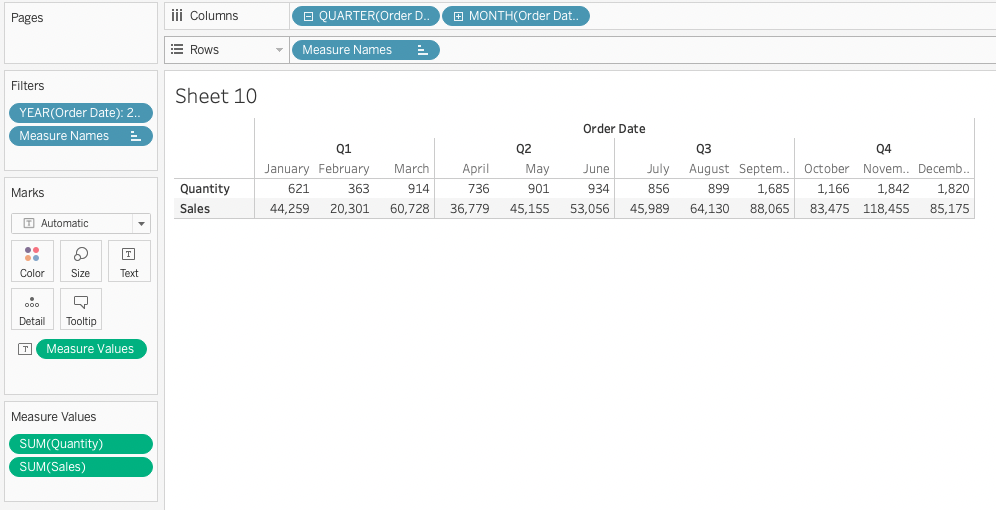Click the Detail marks button
Viewport: 996px width, 510px height.
coord(32,309)
